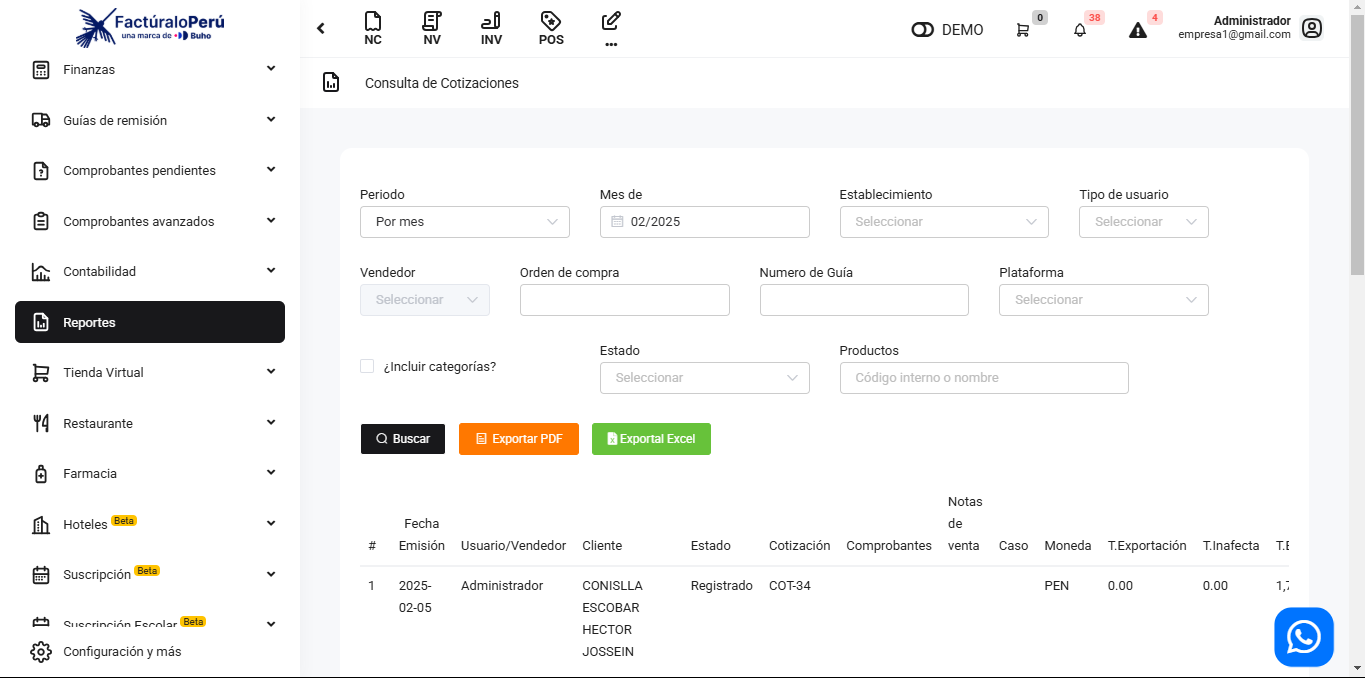Screen dimensions: 1365x678
Task: Check the ¿Incluir categorías? checkbox
Action: [367, 366]
